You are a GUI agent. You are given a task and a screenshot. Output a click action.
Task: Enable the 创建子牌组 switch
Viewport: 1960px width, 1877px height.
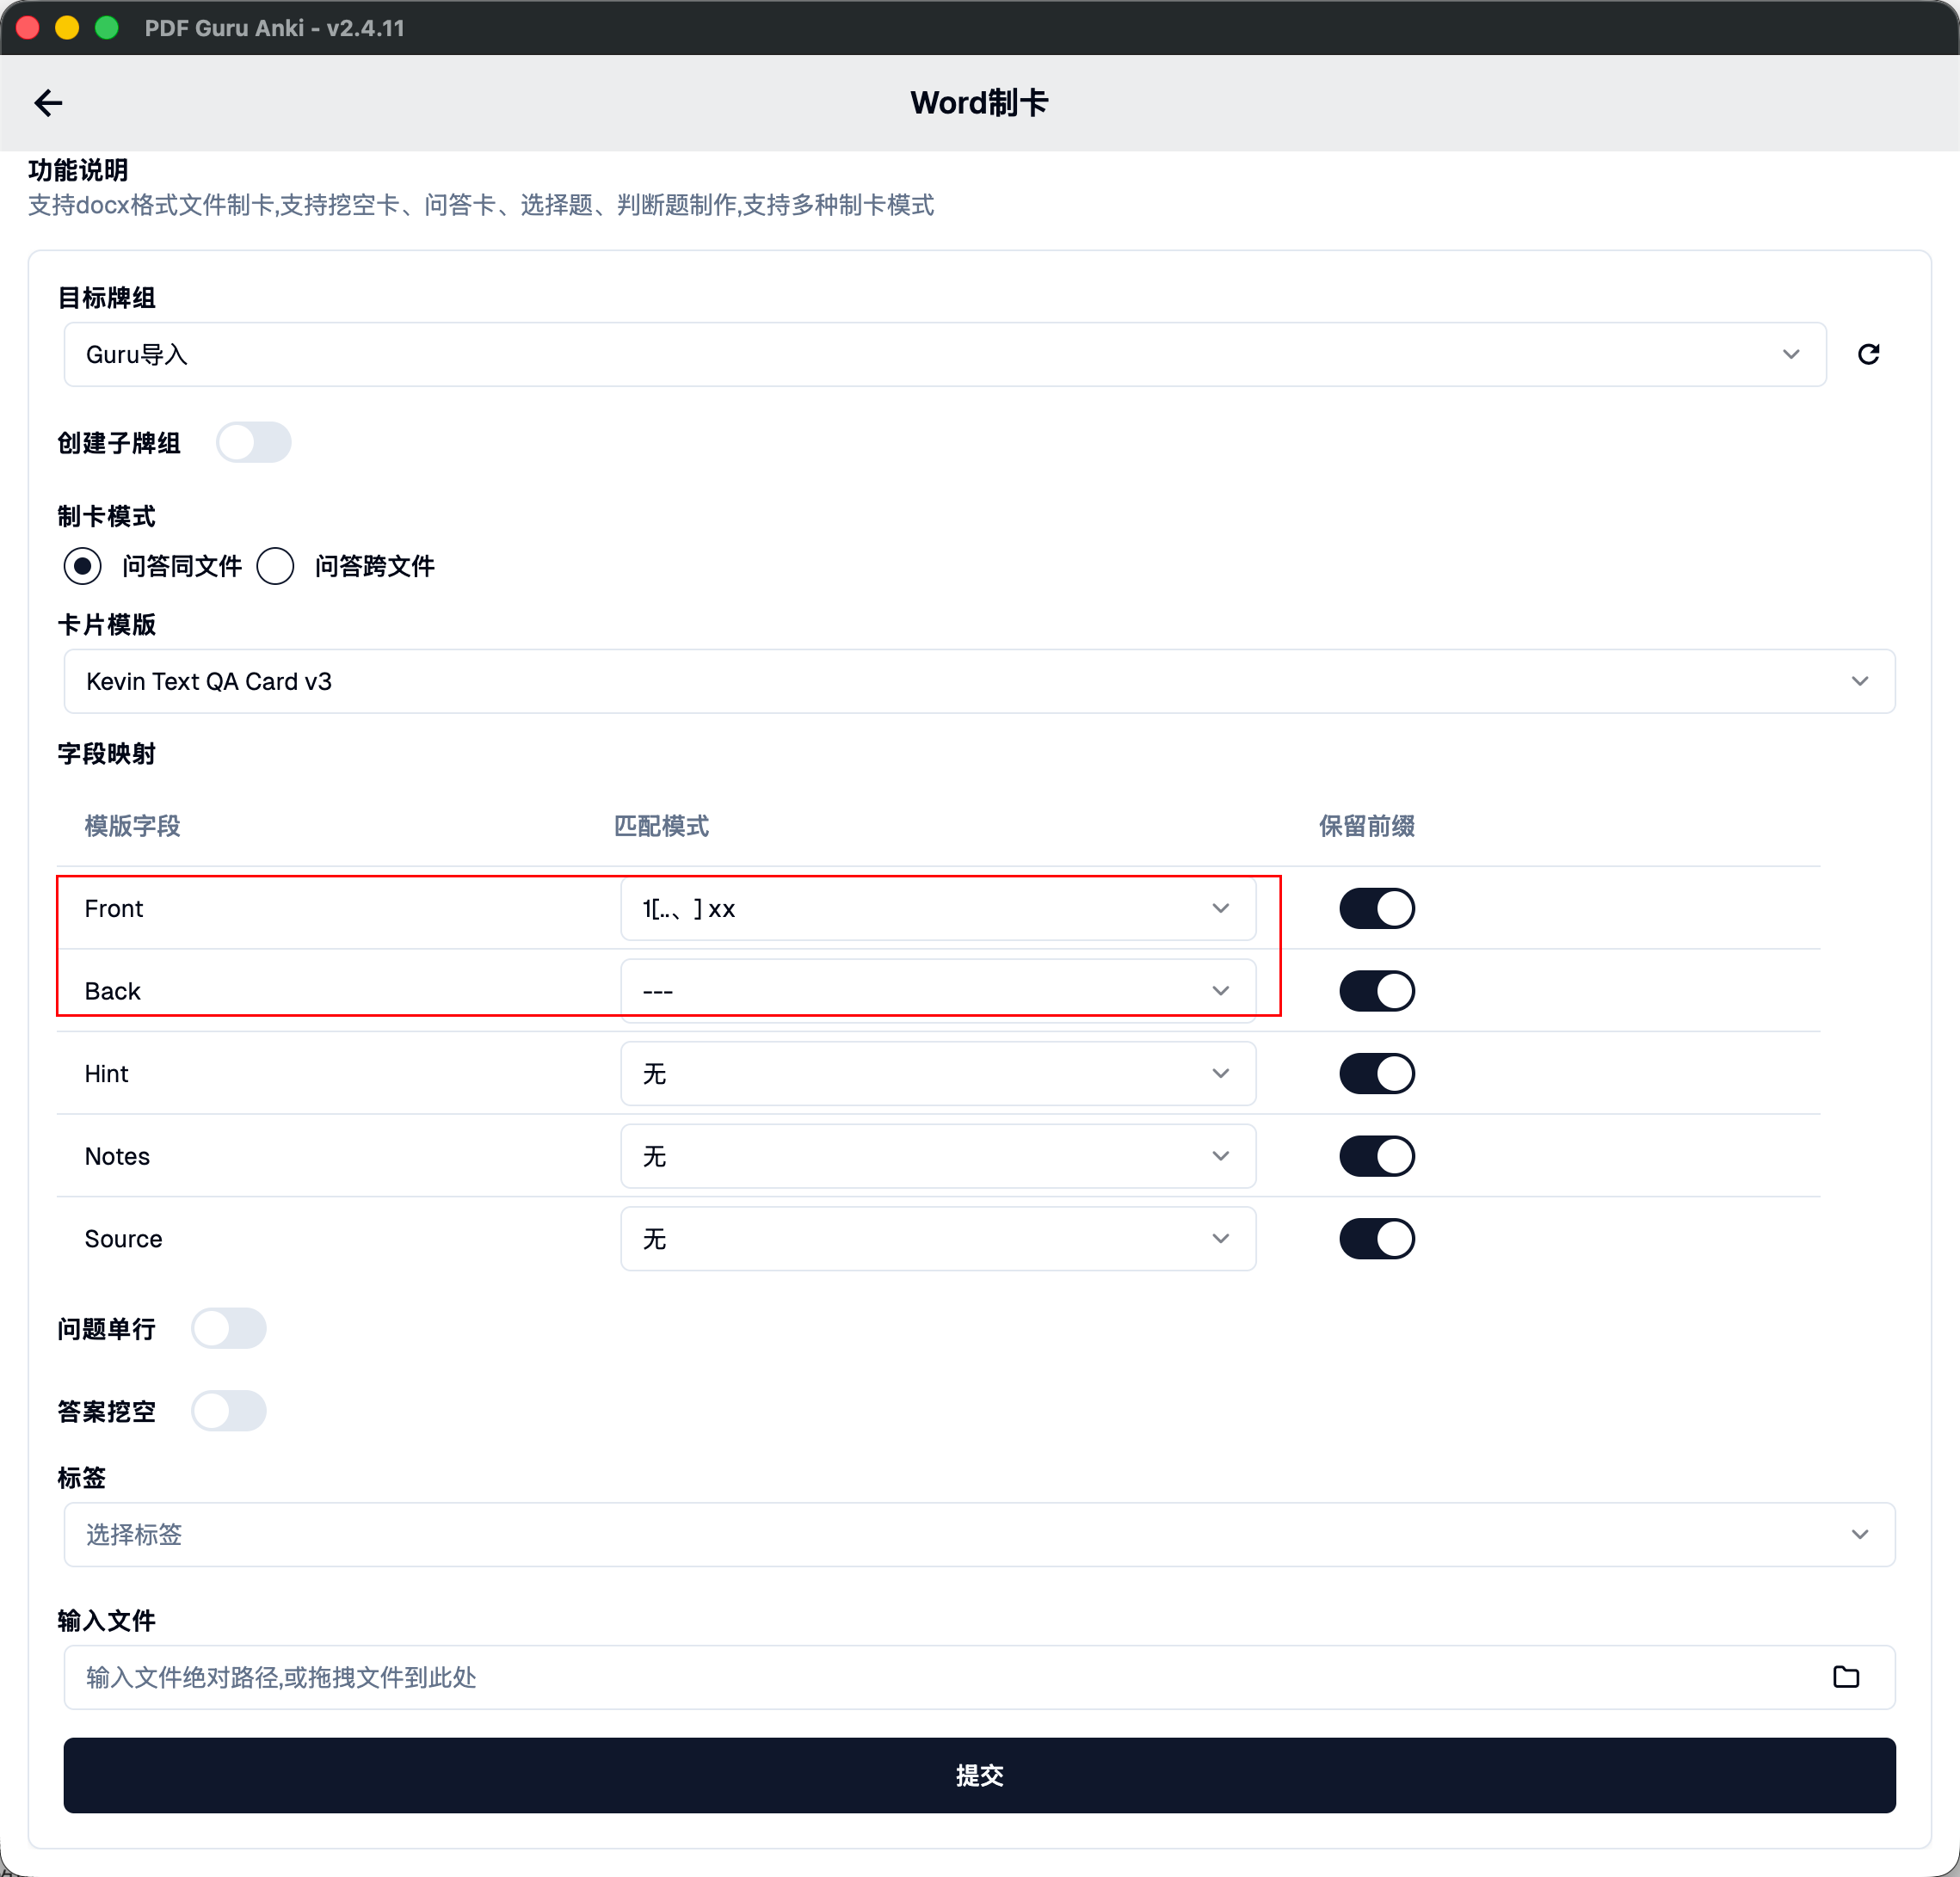click(x=254, y=442)
